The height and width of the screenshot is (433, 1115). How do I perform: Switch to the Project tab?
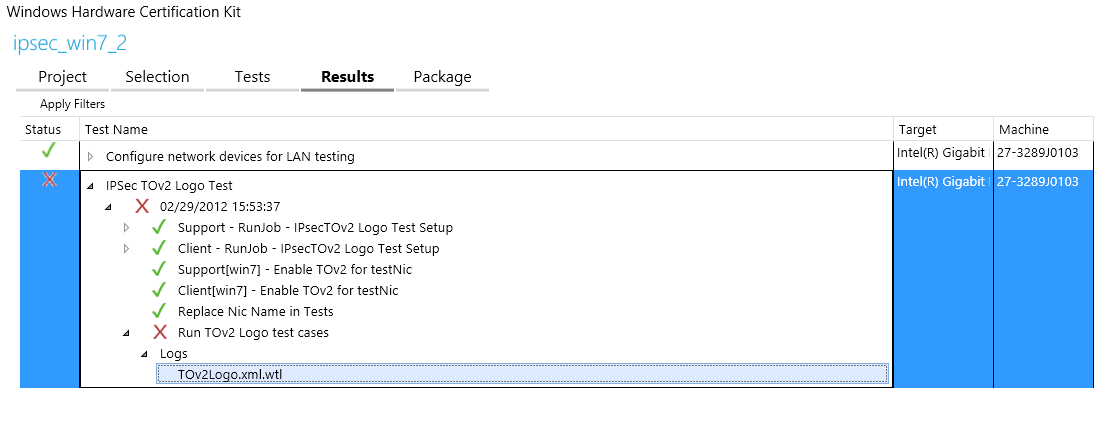pos(62,77)
